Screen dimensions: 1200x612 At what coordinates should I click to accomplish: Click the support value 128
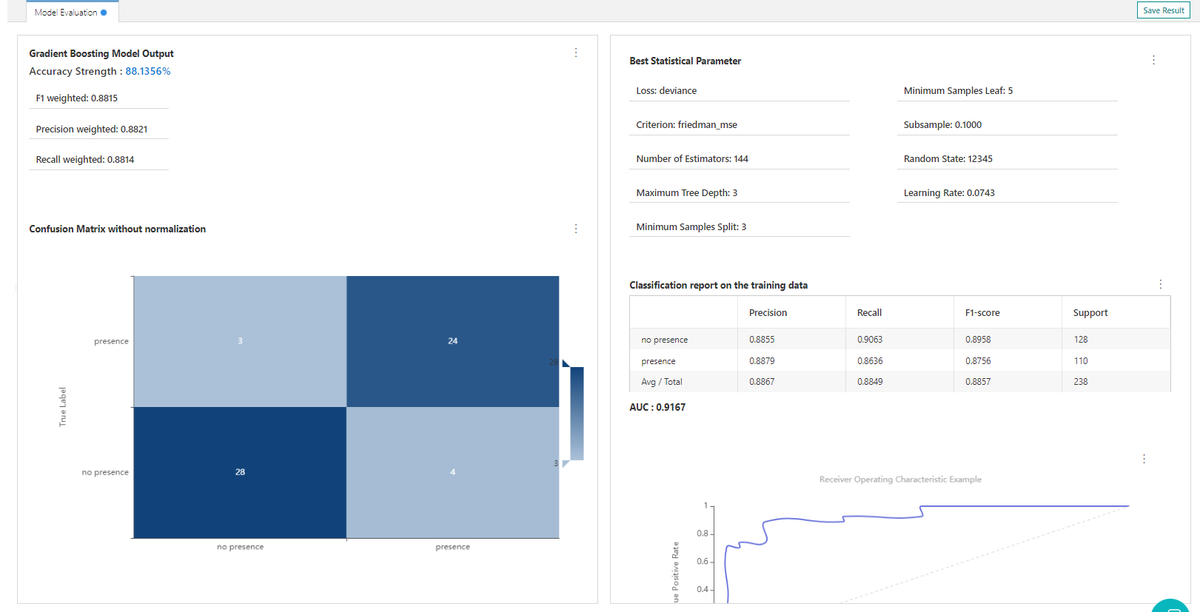[1080, 340]
